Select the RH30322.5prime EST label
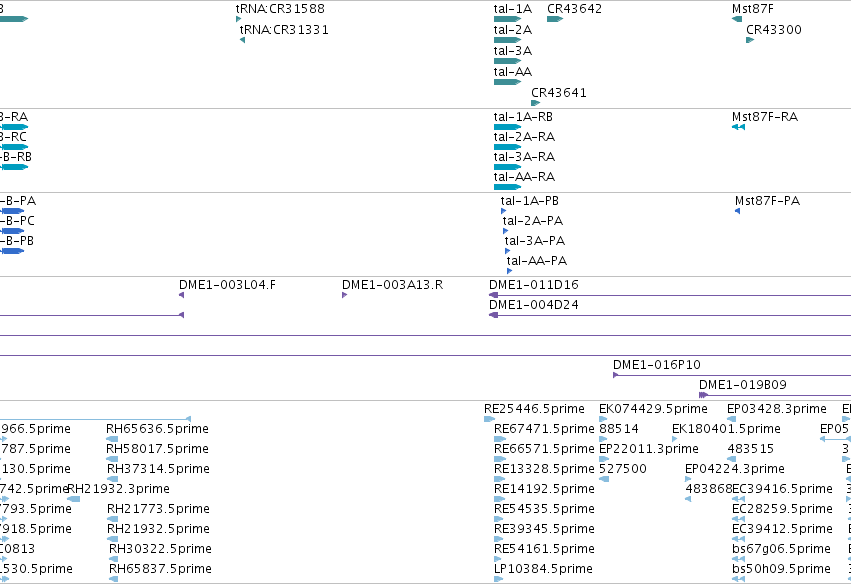This screenshot has height=584, width=851. click(160, 549)
